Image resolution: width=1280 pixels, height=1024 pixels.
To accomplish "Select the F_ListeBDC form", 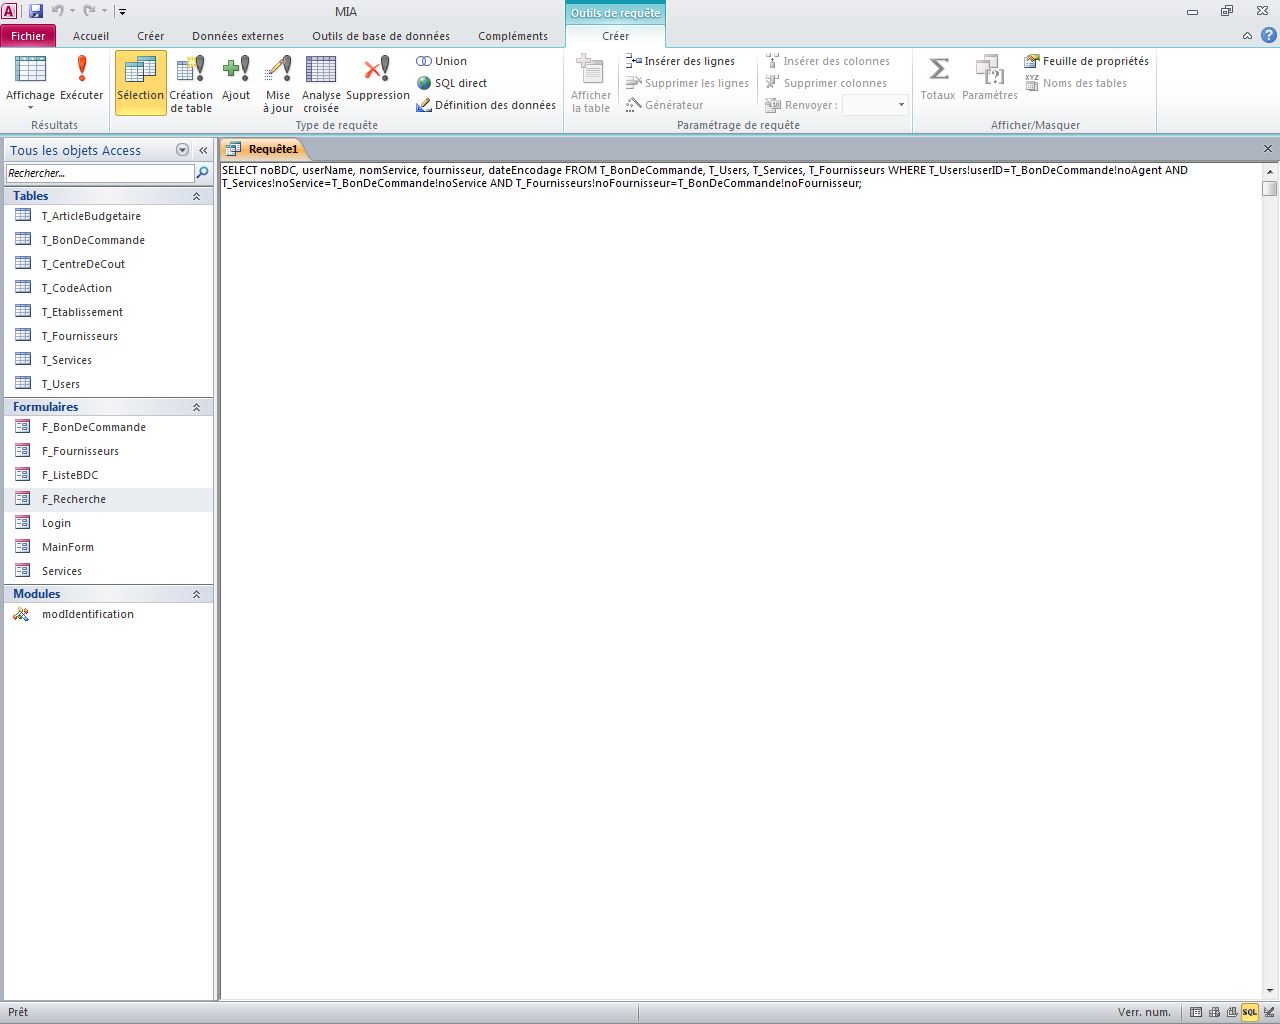I will pos(108,475).
